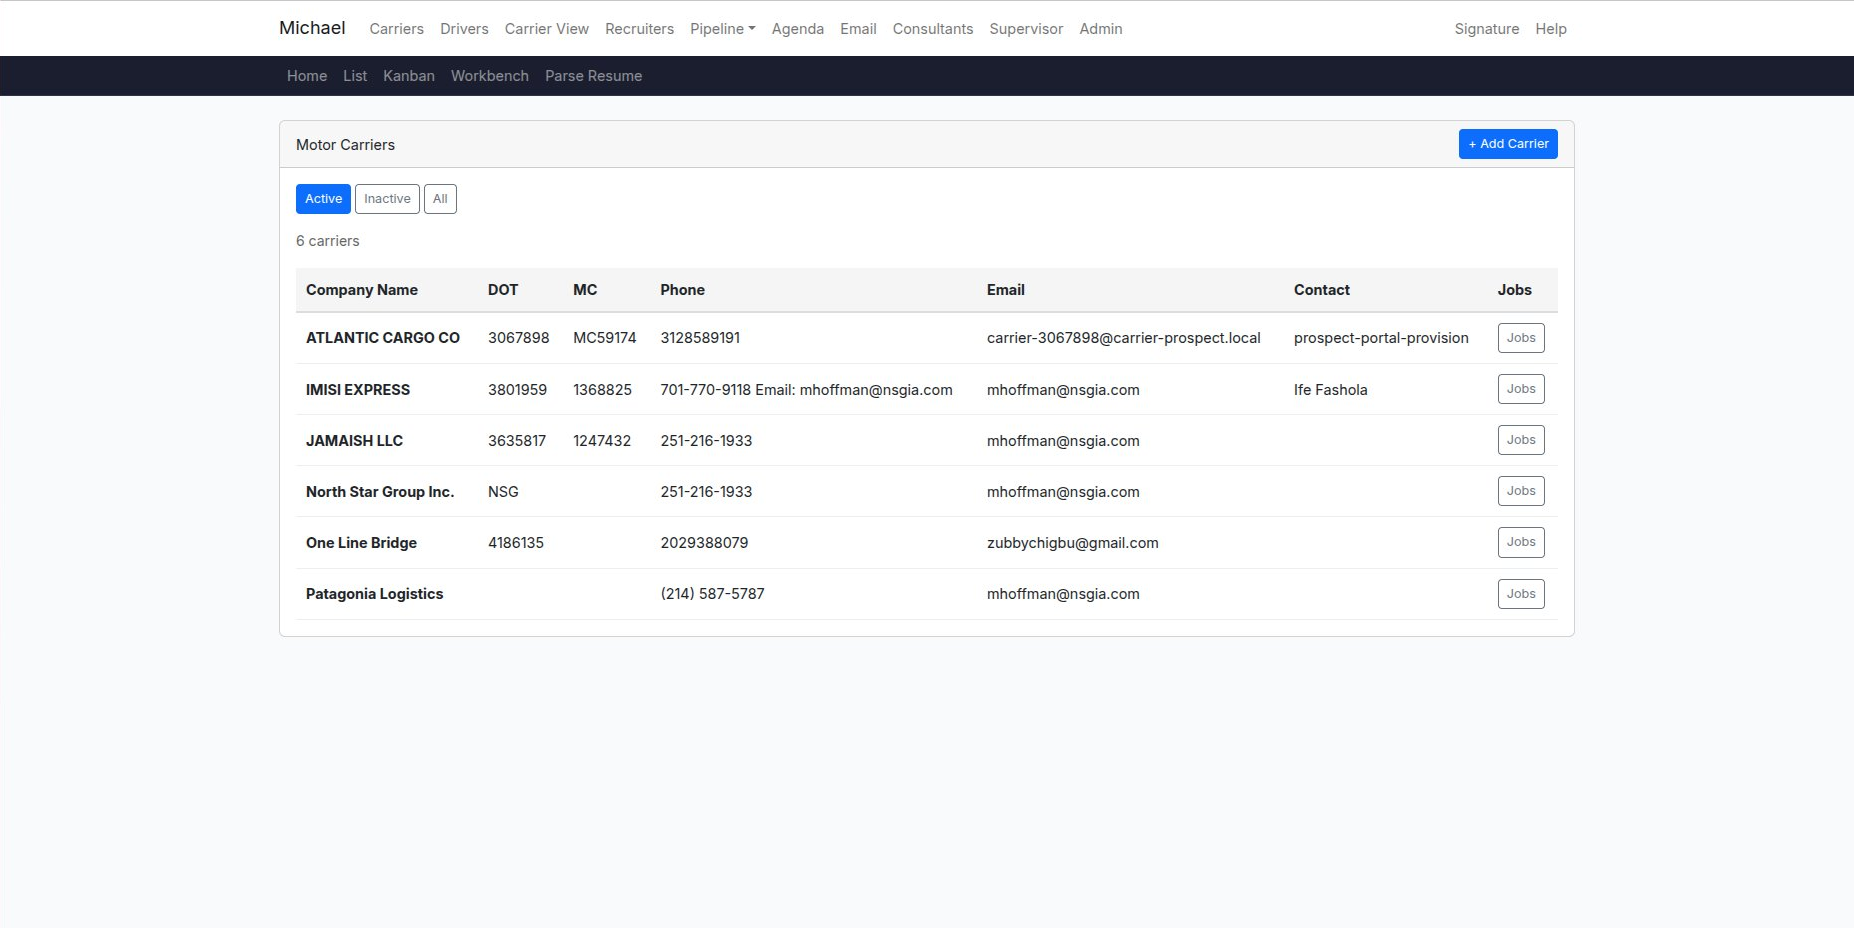Click the carrier-3067898@carrier-prospect.local email
The width and height of the screenshot is (1854, 928).
point(1123,338)
